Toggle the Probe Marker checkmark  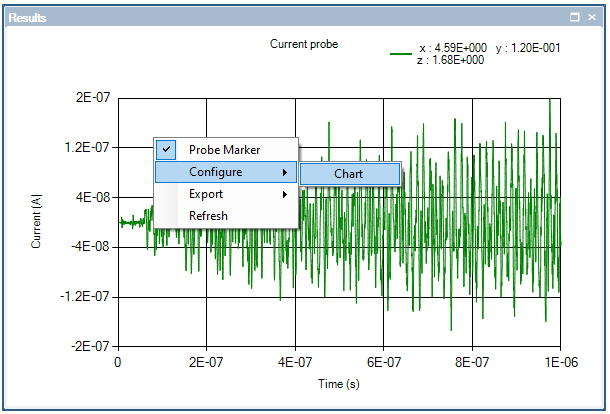click(x=166, y=150)
